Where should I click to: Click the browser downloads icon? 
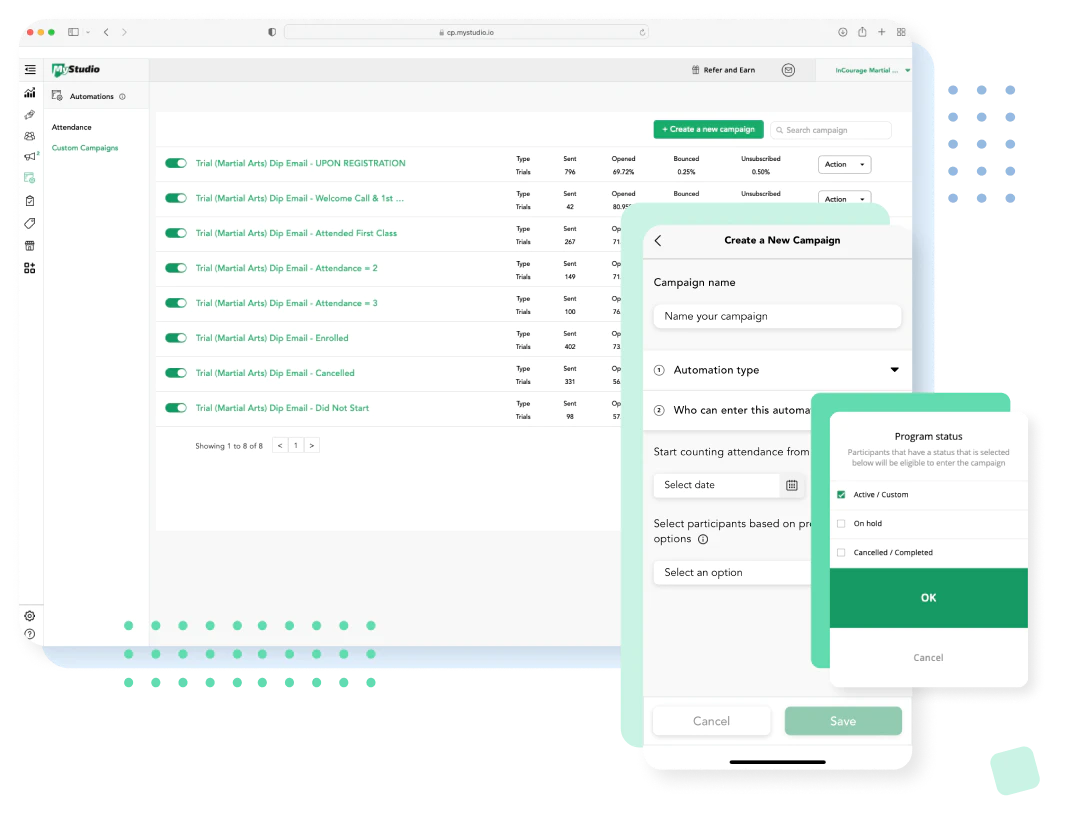click(842, 32)
